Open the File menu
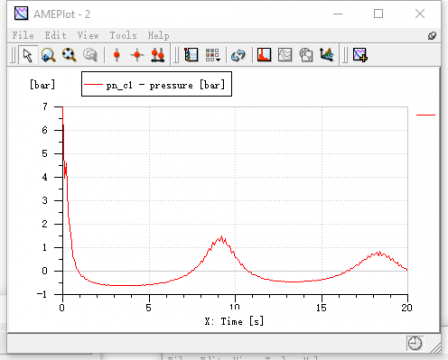 click(23, 35)
